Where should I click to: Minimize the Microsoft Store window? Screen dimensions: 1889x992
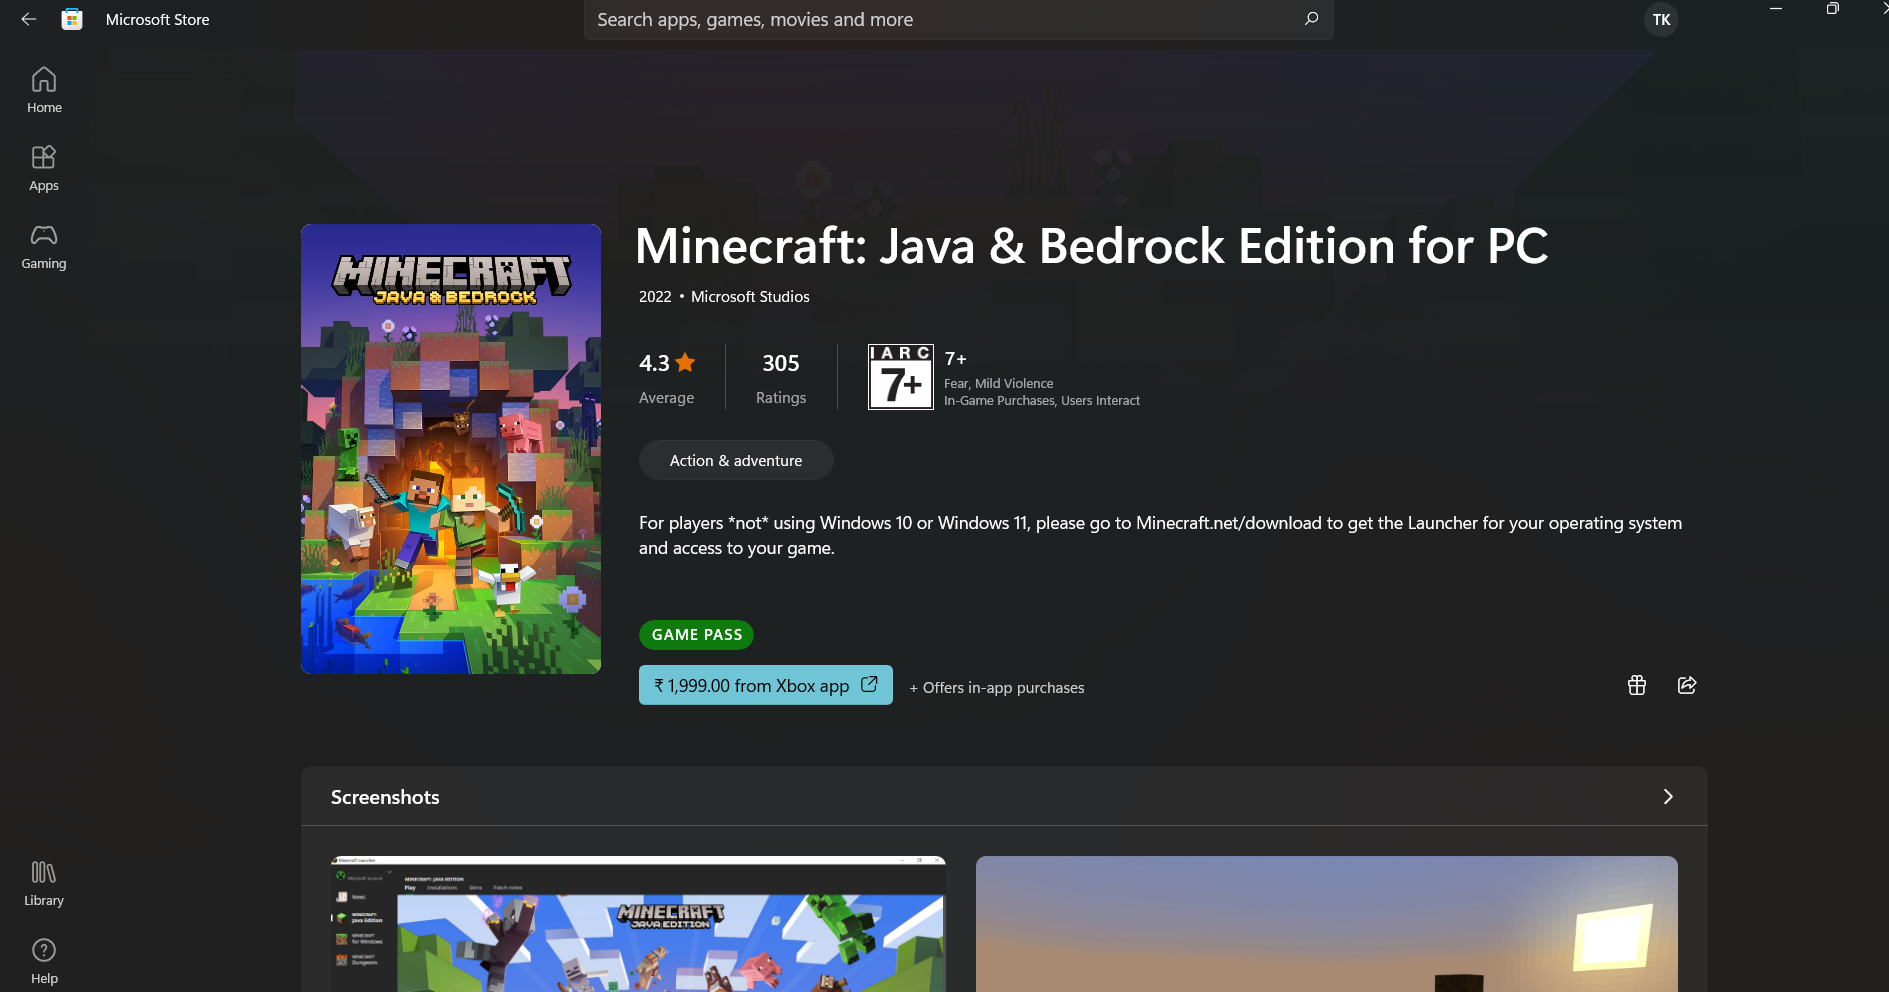click(1776, 9)
